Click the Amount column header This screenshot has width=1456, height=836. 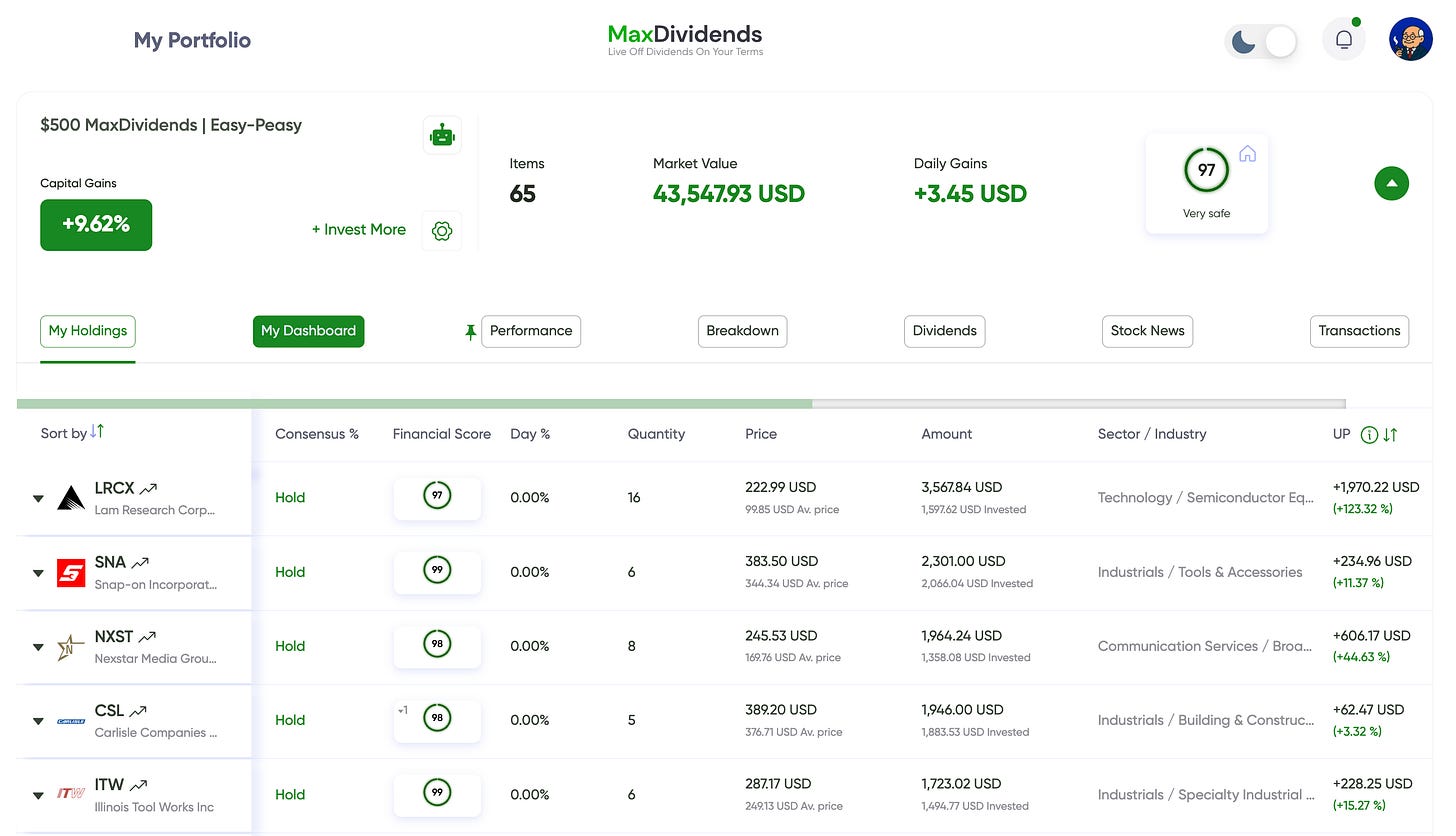pos(947,434)
